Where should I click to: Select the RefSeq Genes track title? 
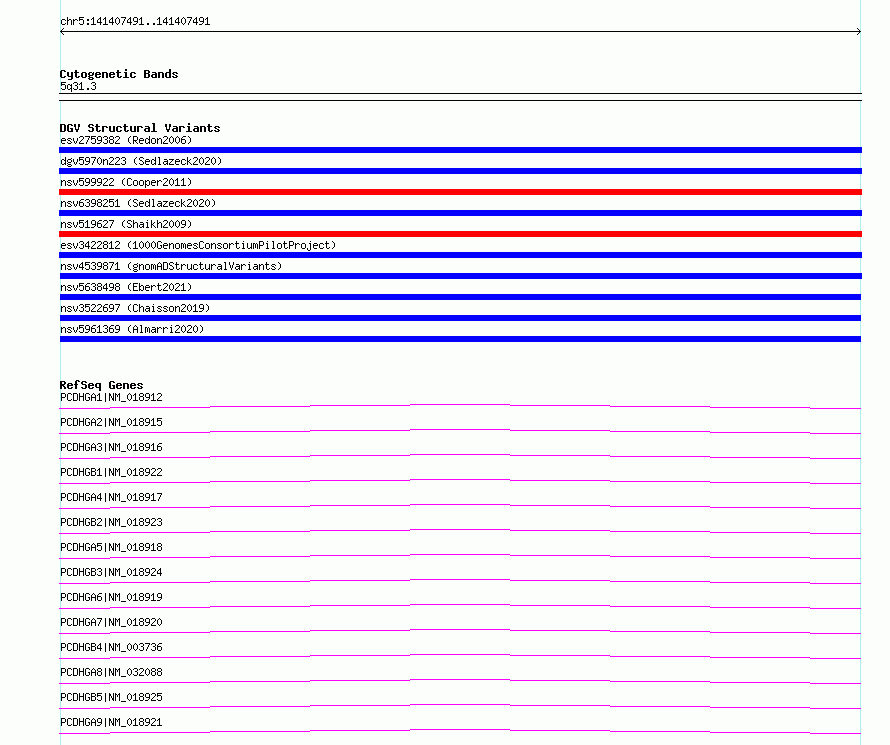point(101,385)
